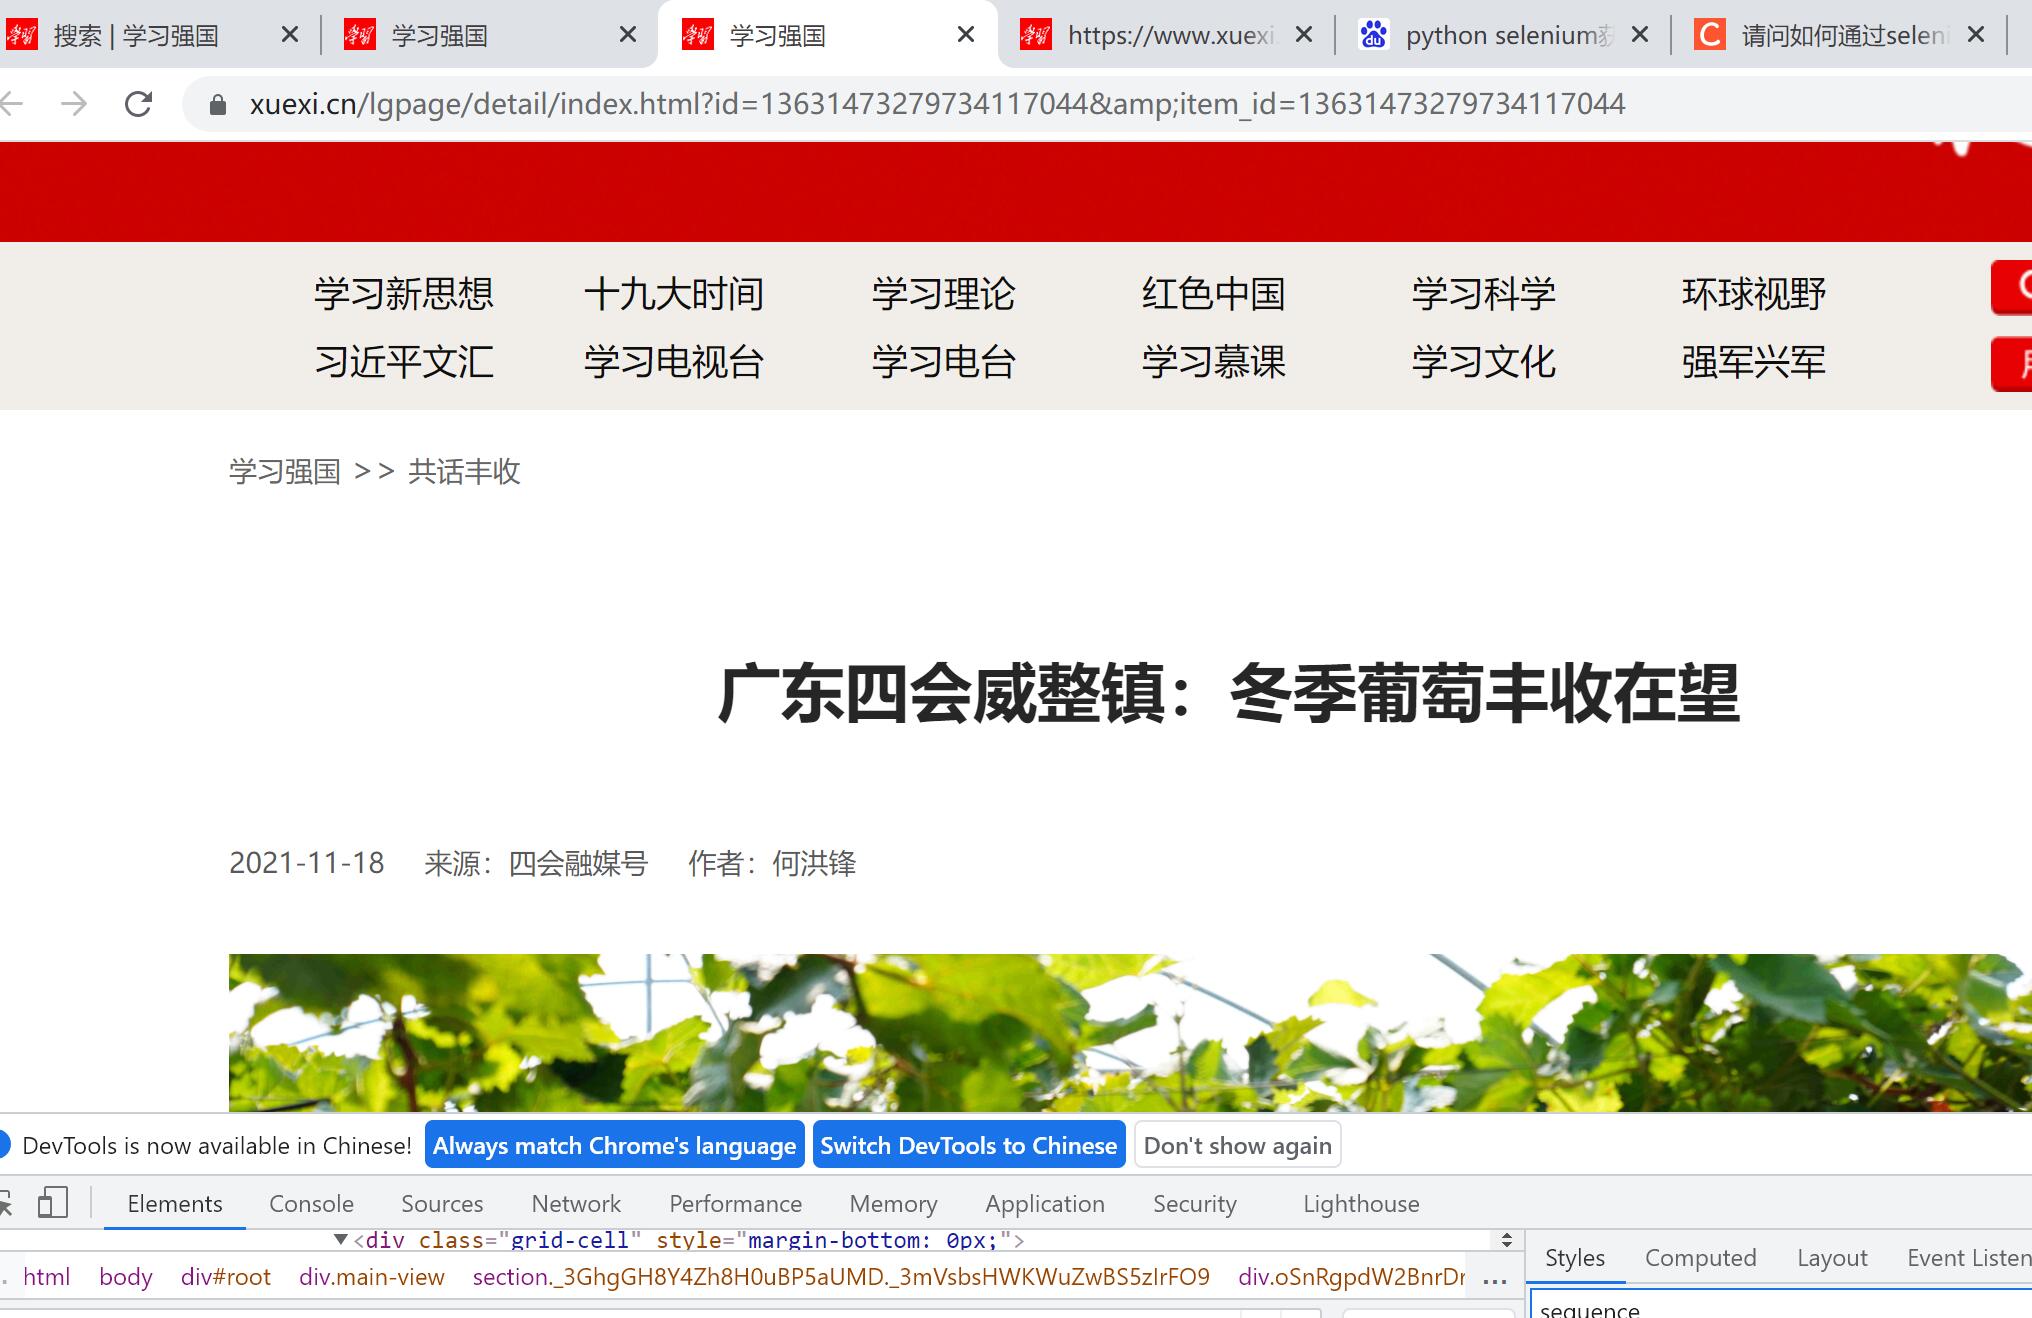Open the Network panel tab
The height and width of the screenshot is (1318, 2032).
point(576,1203)
